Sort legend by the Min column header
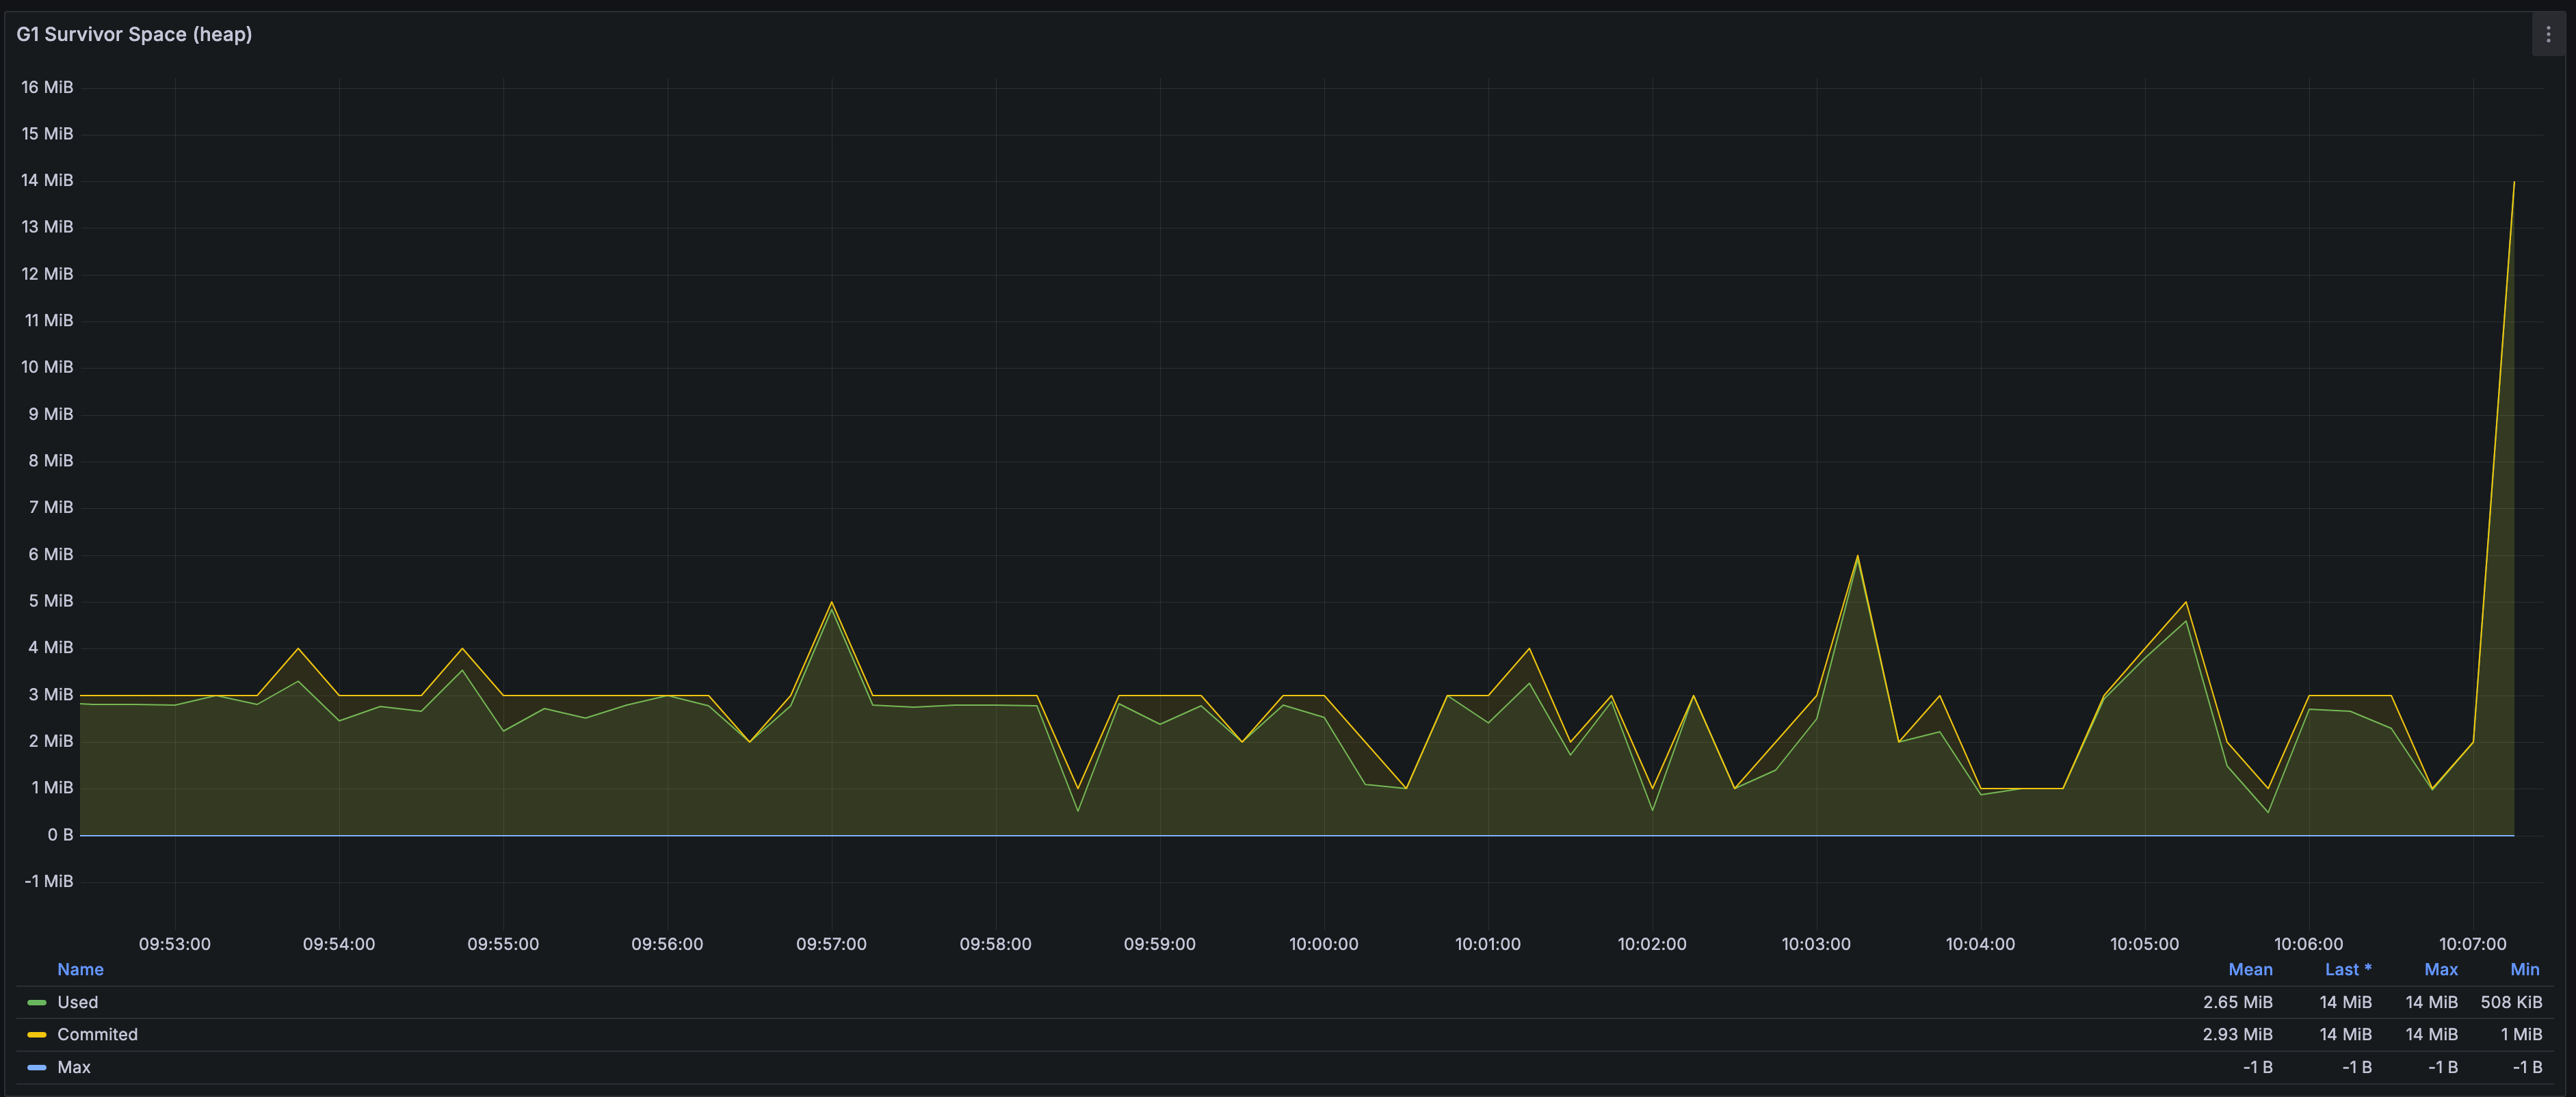 [x=2524, y=969]
